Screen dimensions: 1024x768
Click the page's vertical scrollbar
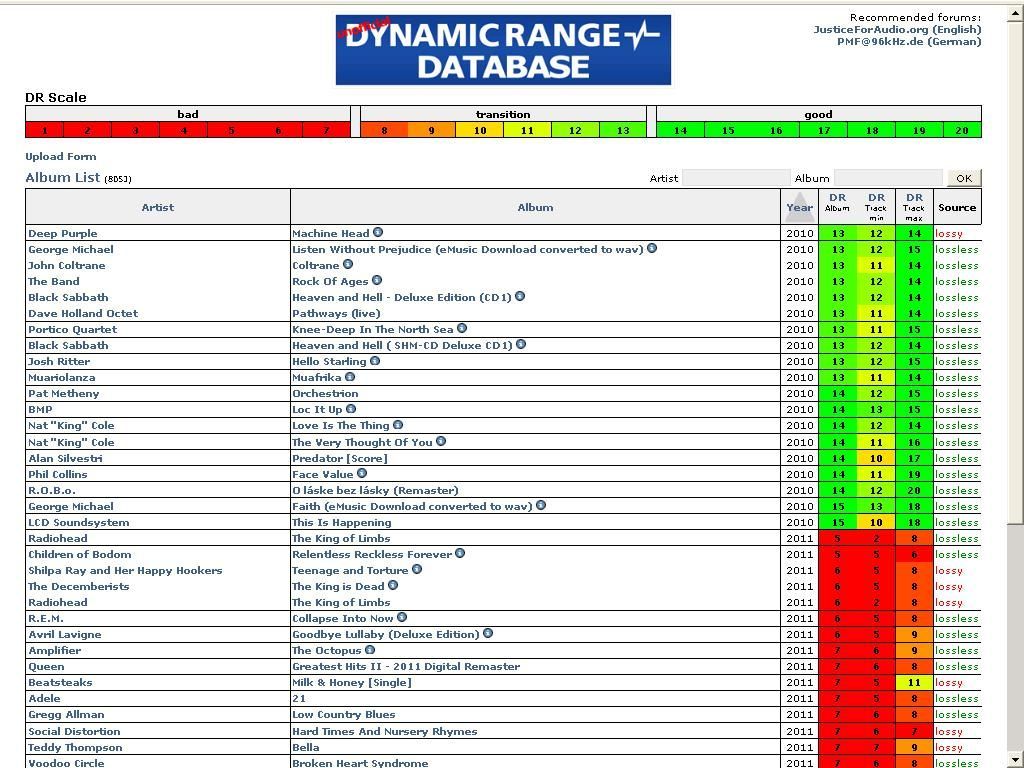point(1016,385)
